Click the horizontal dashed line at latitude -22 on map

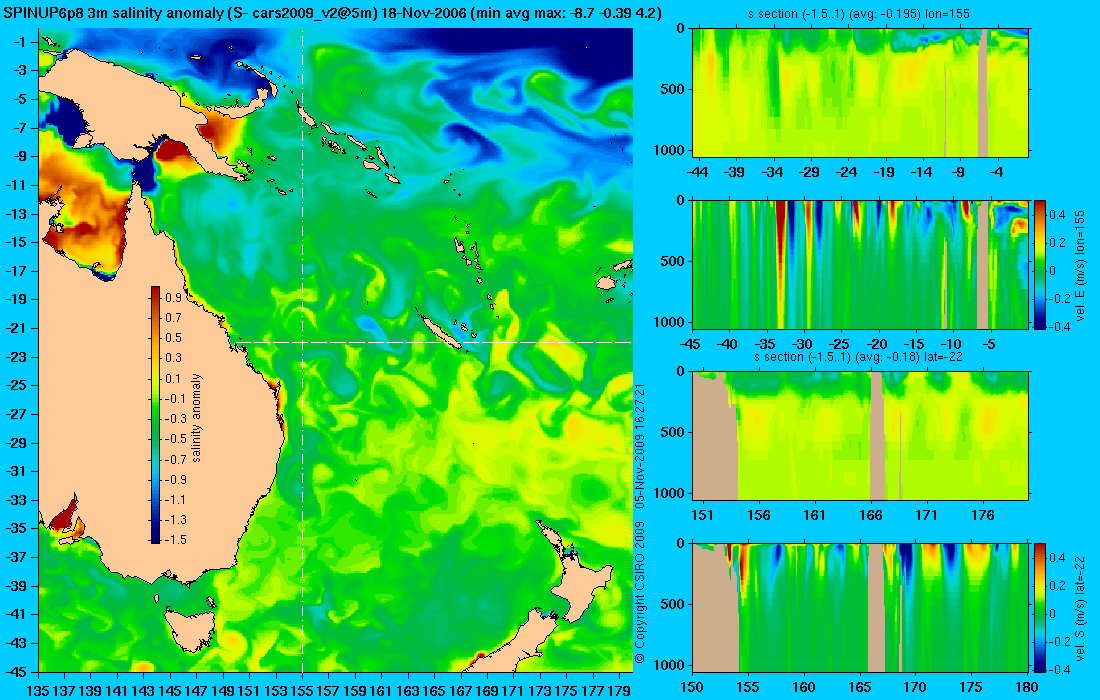tap(433, 342)
